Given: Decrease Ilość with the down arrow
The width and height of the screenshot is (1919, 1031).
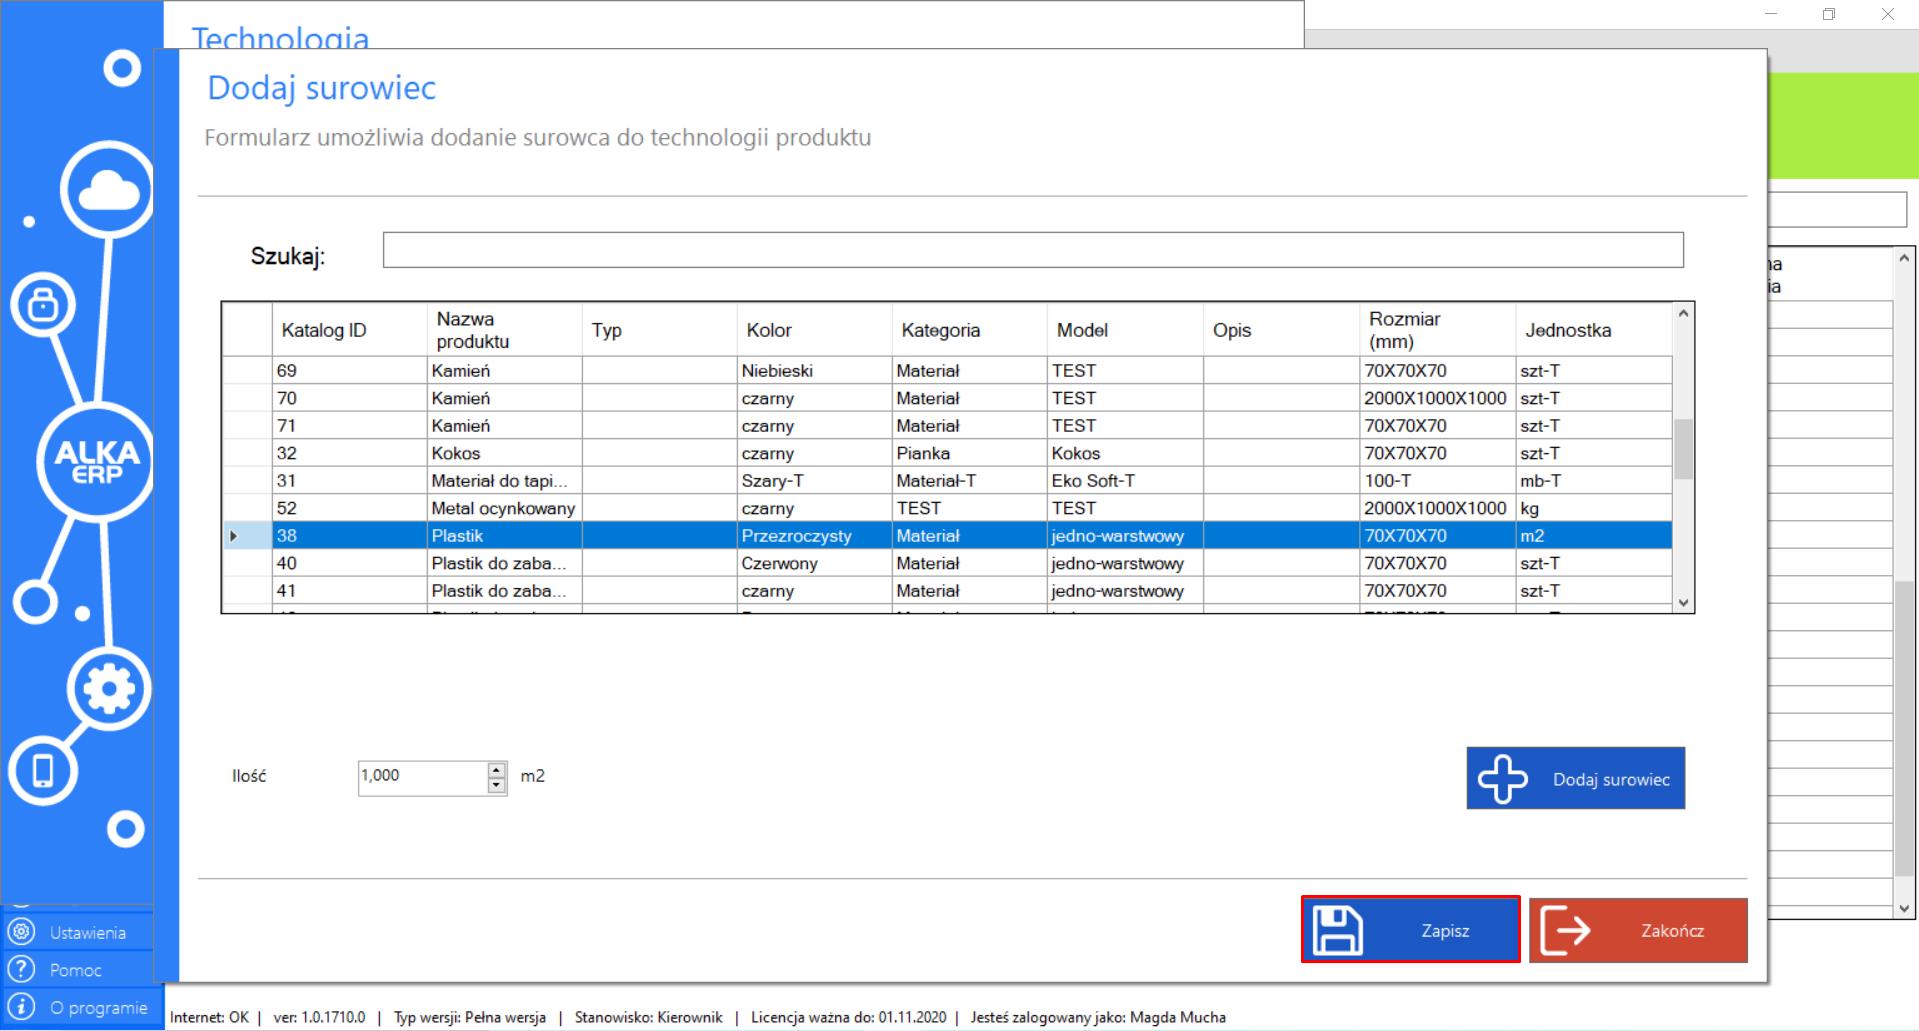Looking at the screenshot, I should pyautogui.click(x=497, y=786).
